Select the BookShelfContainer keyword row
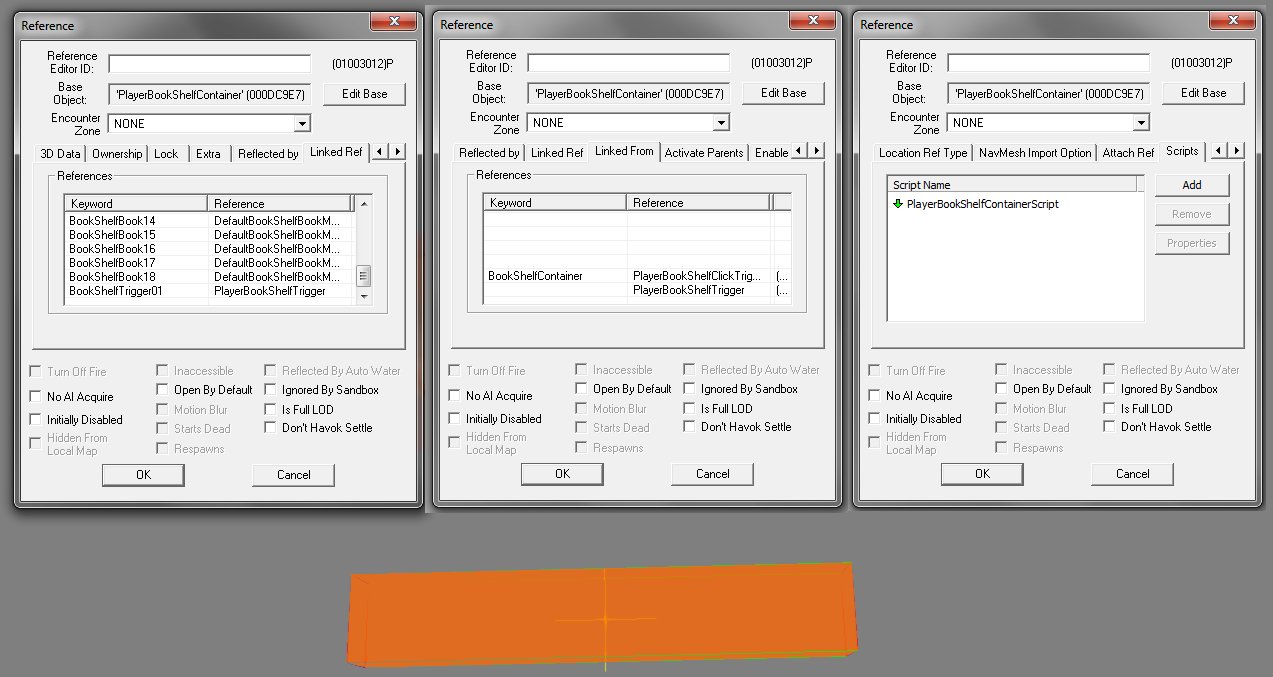The image size is (1273, 677). click(637, 275)
